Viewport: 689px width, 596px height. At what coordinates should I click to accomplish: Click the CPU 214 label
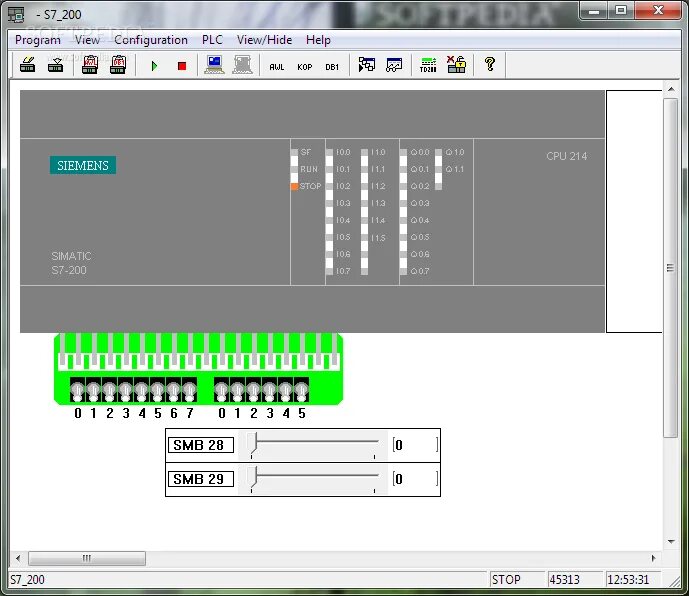tap(566, 156)
